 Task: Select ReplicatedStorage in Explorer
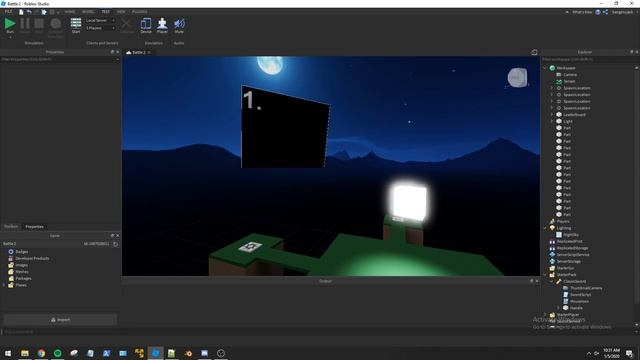pyautogui.click(x=572, y=248)
